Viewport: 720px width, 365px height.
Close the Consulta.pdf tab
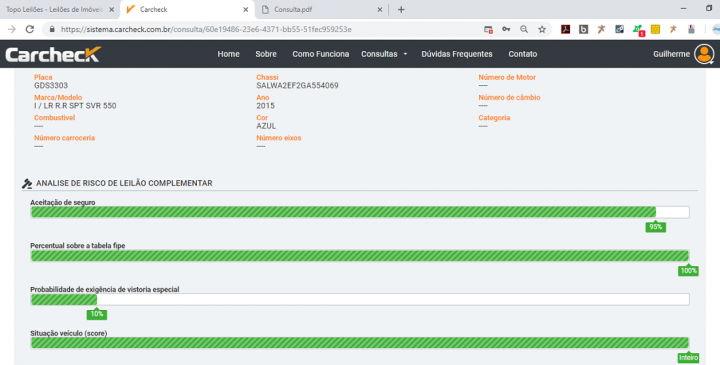tap(380, 9)
